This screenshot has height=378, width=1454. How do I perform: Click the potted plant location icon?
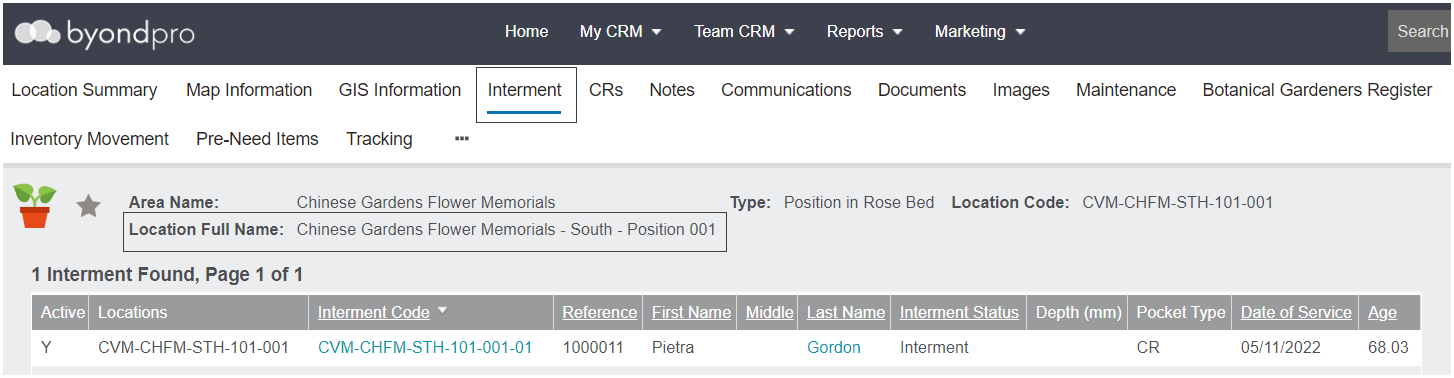35,206
